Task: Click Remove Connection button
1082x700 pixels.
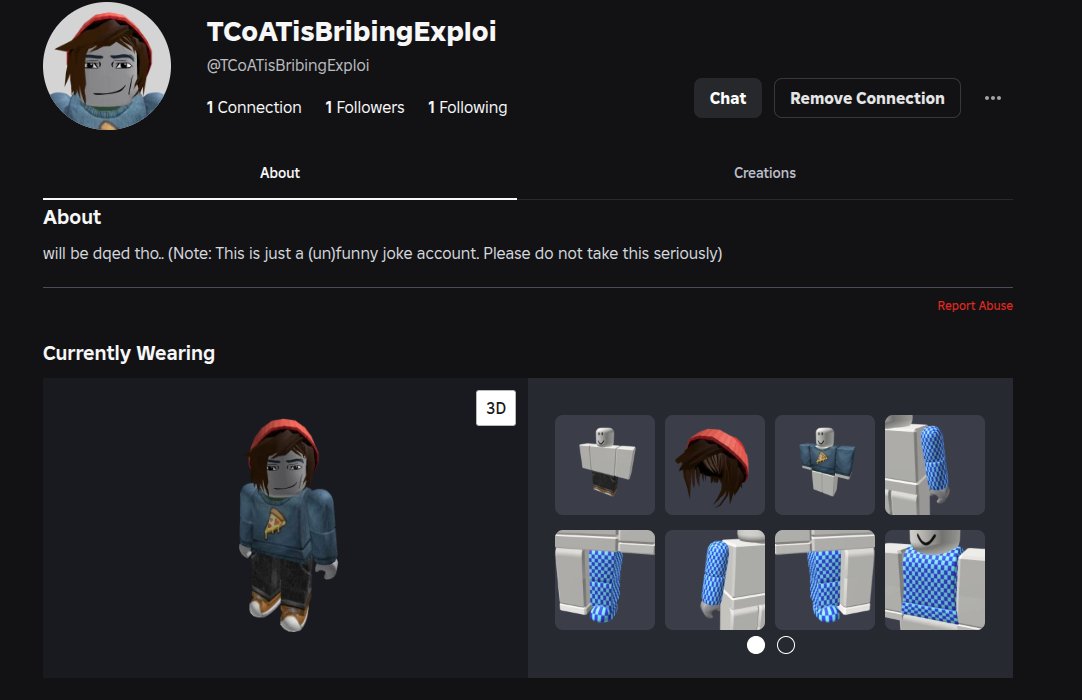Action: coord(867,98)
